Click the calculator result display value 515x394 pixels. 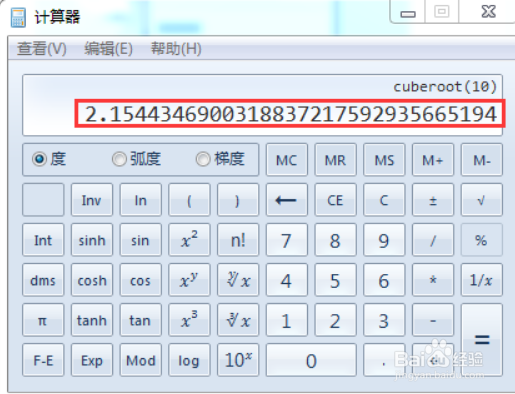[x=291, y=114]
